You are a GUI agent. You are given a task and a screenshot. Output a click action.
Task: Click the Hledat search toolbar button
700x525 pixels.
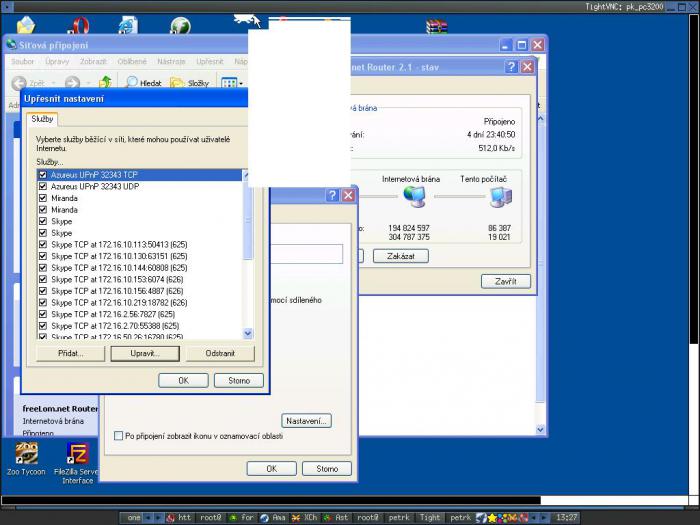tap(143, 83)
